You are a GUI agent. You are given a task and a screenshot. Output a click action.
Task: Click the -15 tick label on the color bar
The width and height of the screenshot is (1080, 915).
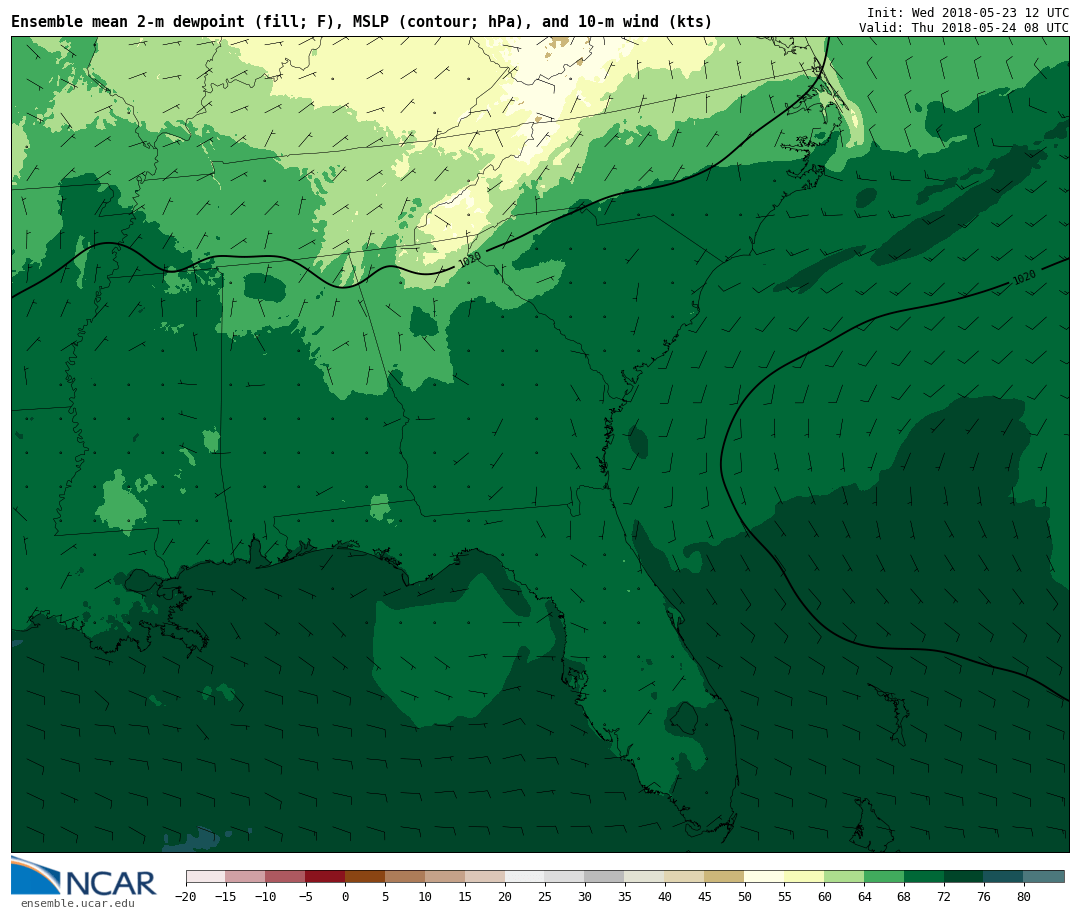(x=225, y=896)
